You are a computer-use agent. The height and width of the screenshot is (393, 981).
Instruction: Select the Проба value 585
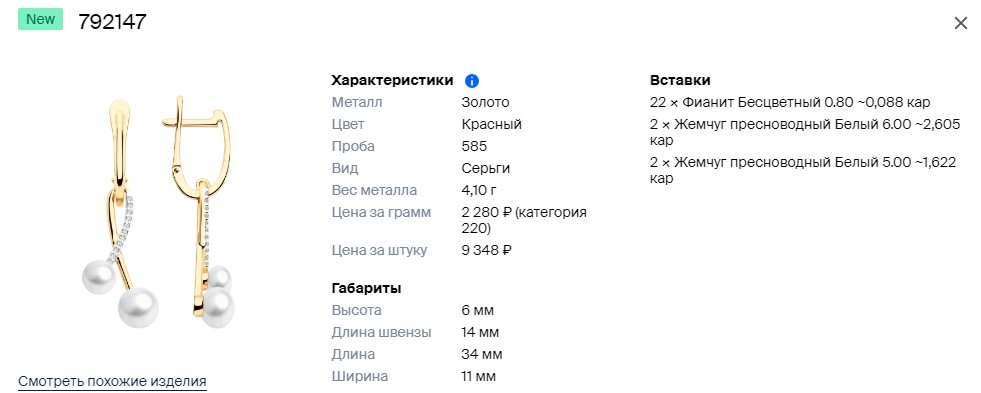[474, 146]
